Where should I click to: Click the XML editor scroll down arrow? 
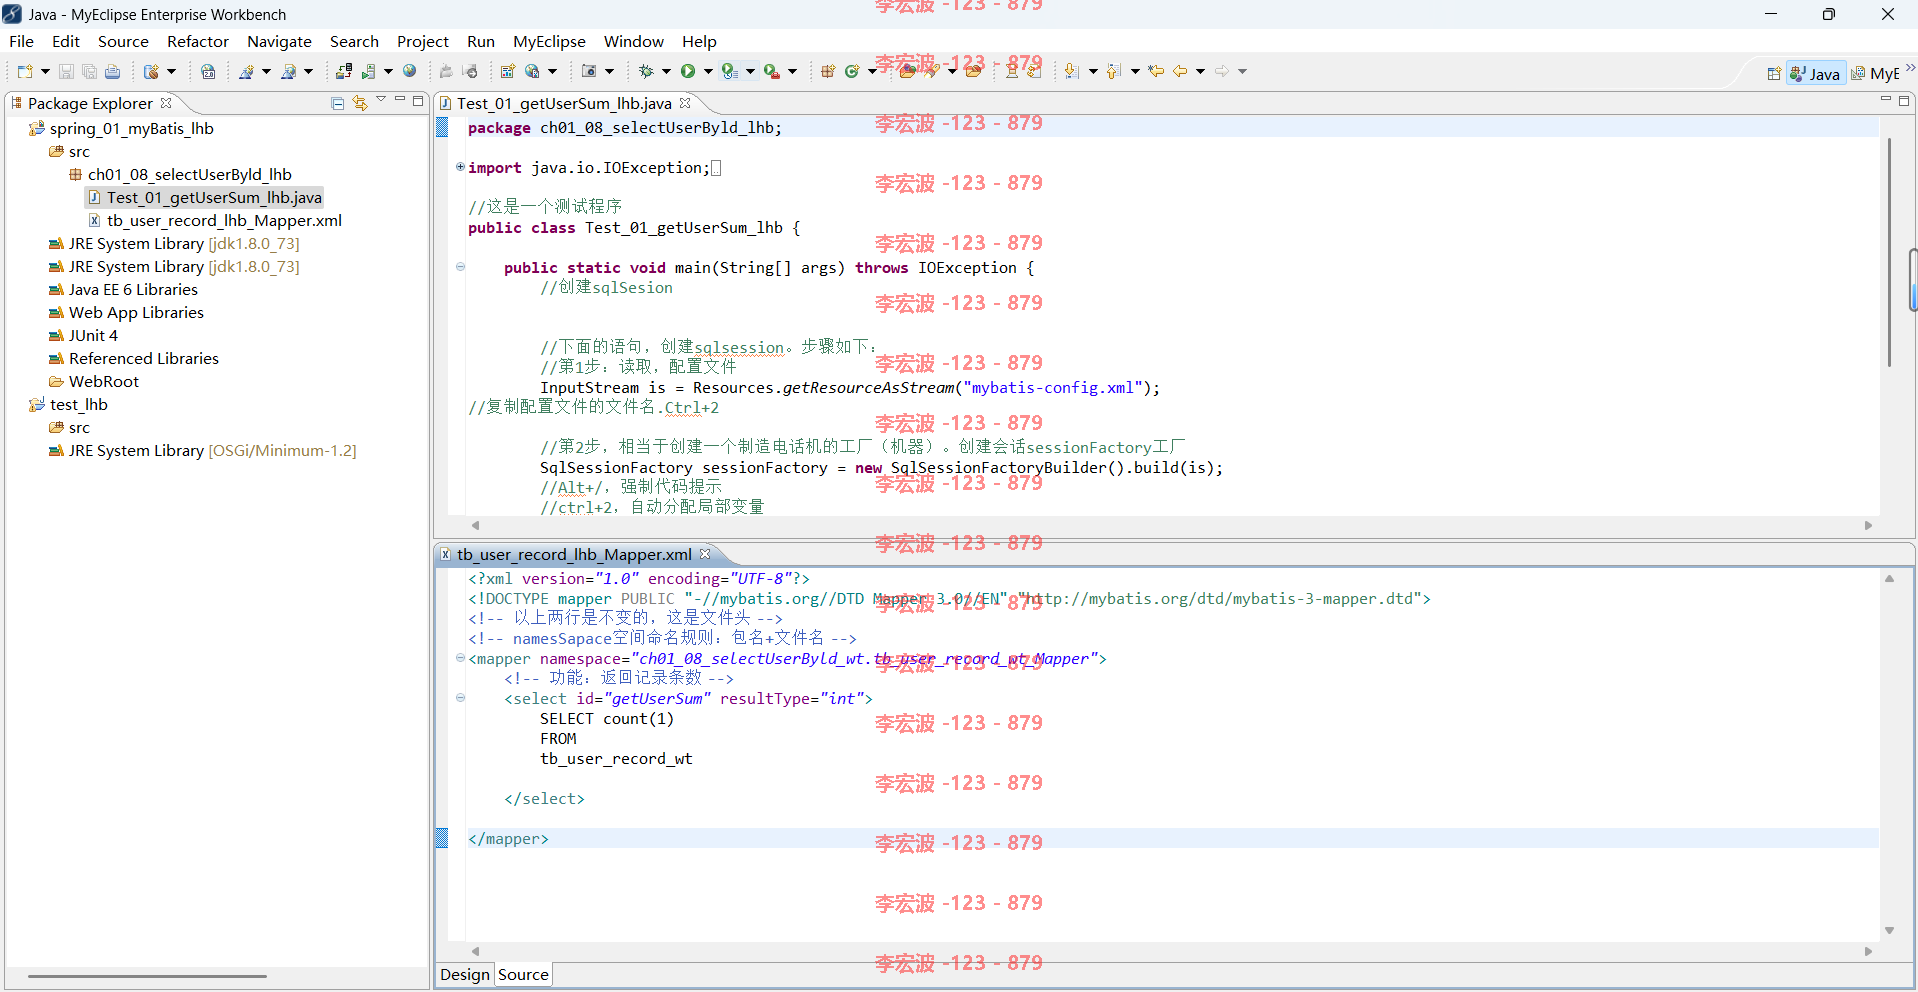(1889, 930)
